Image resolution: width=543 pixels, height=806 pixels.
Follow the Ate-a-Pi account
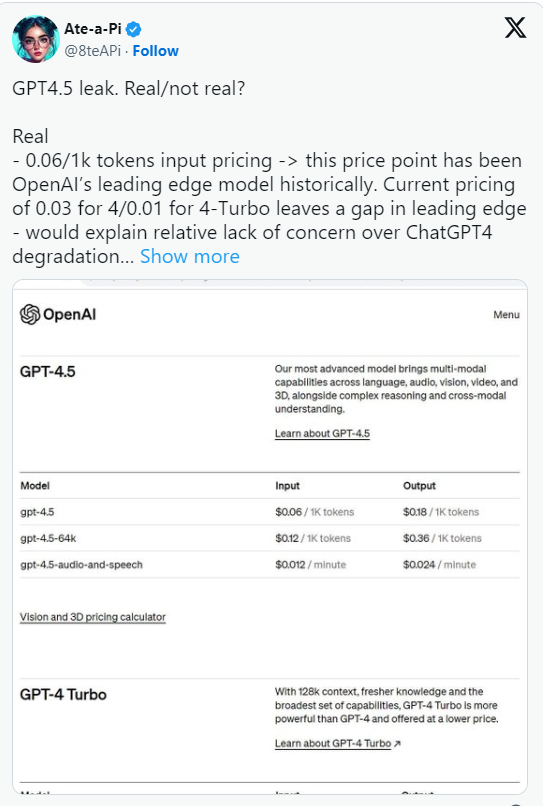pos(155,51)
